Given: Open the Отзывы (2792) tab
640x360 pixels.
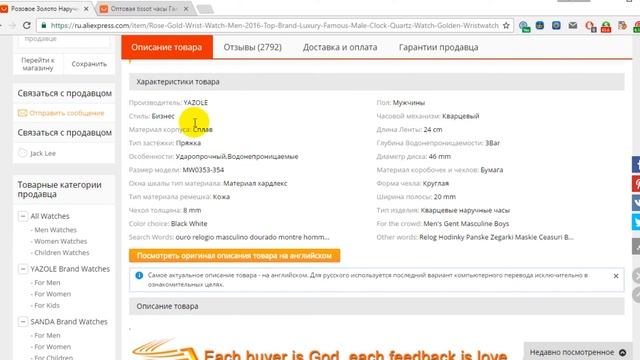Looking at the screenshot, I should click(253, 47).
